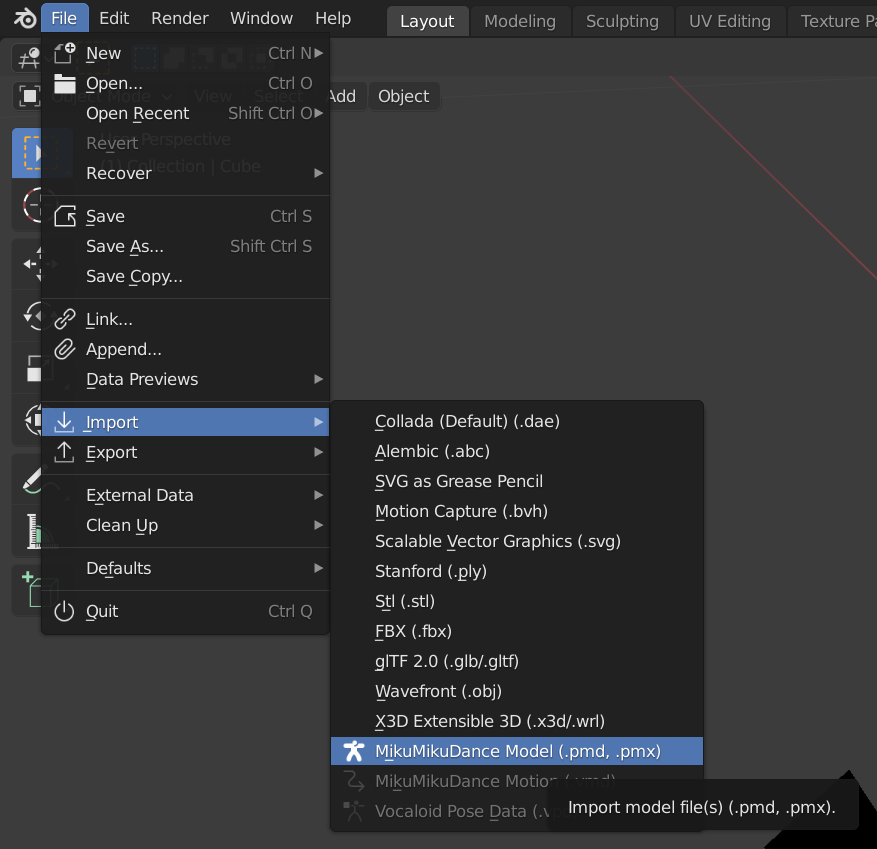Expand the Open Recent submenu

click(x=319, y=113)
